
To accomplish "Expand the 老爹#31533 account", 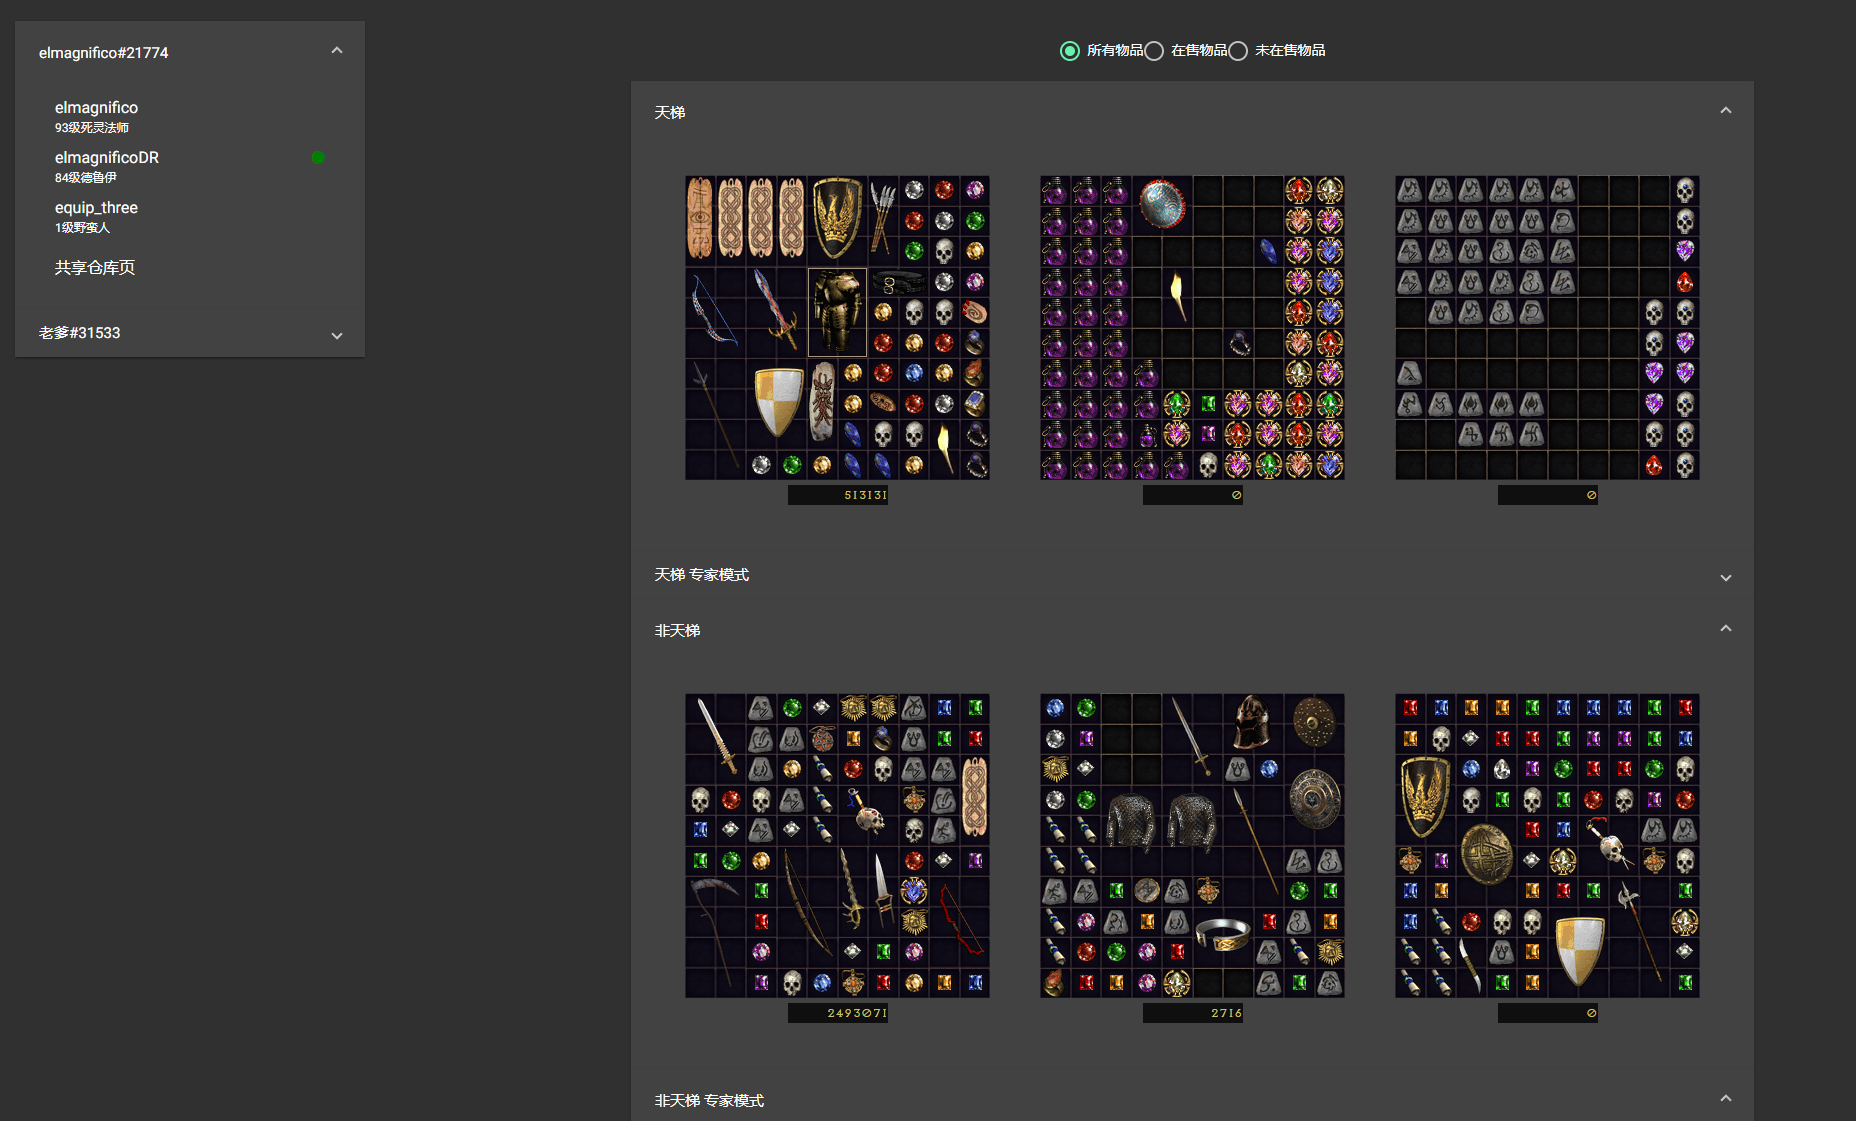I will [337, 335].
